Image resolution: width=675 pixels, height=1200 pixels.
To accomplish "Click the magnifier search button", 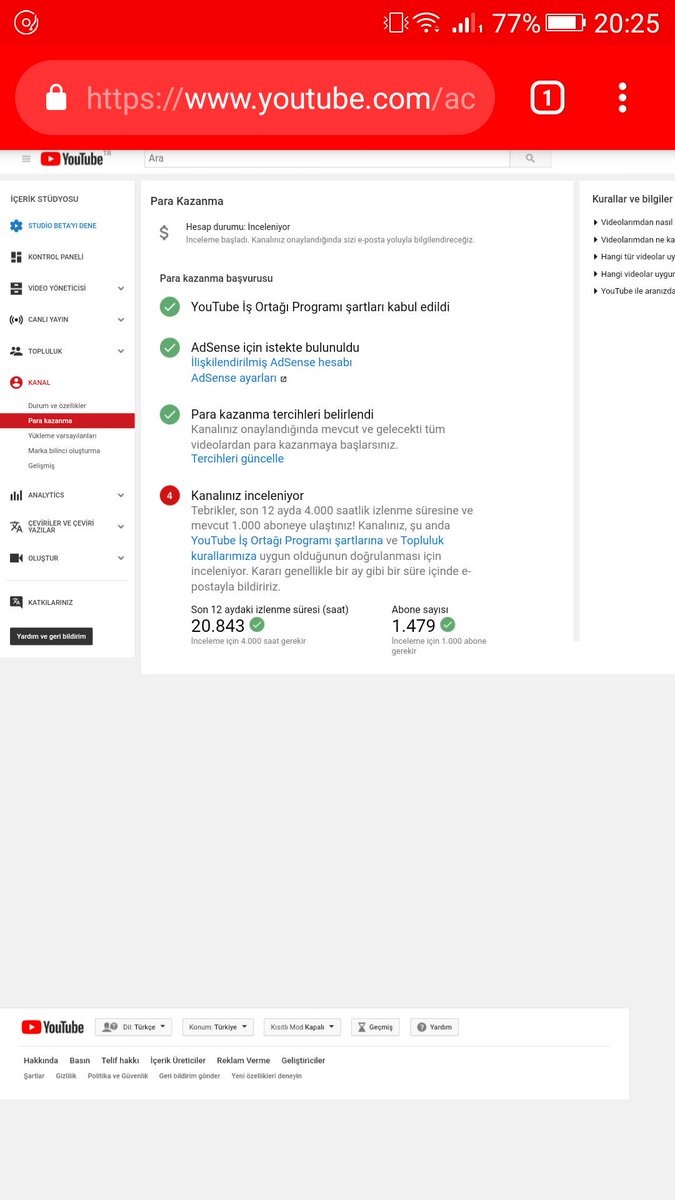I will click(x=530, y=158).
